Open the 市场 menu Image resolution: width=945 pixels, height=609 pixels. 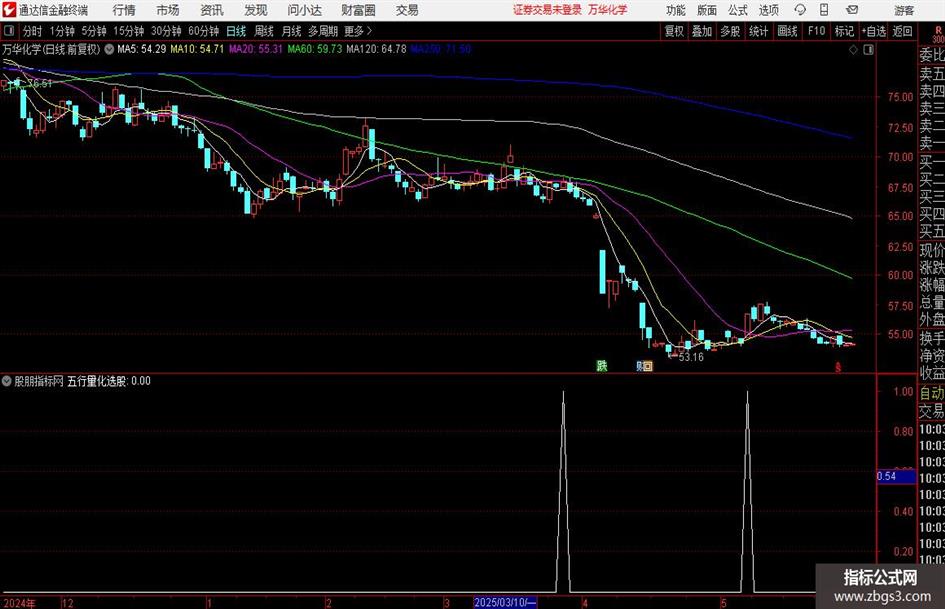[168, 10]
